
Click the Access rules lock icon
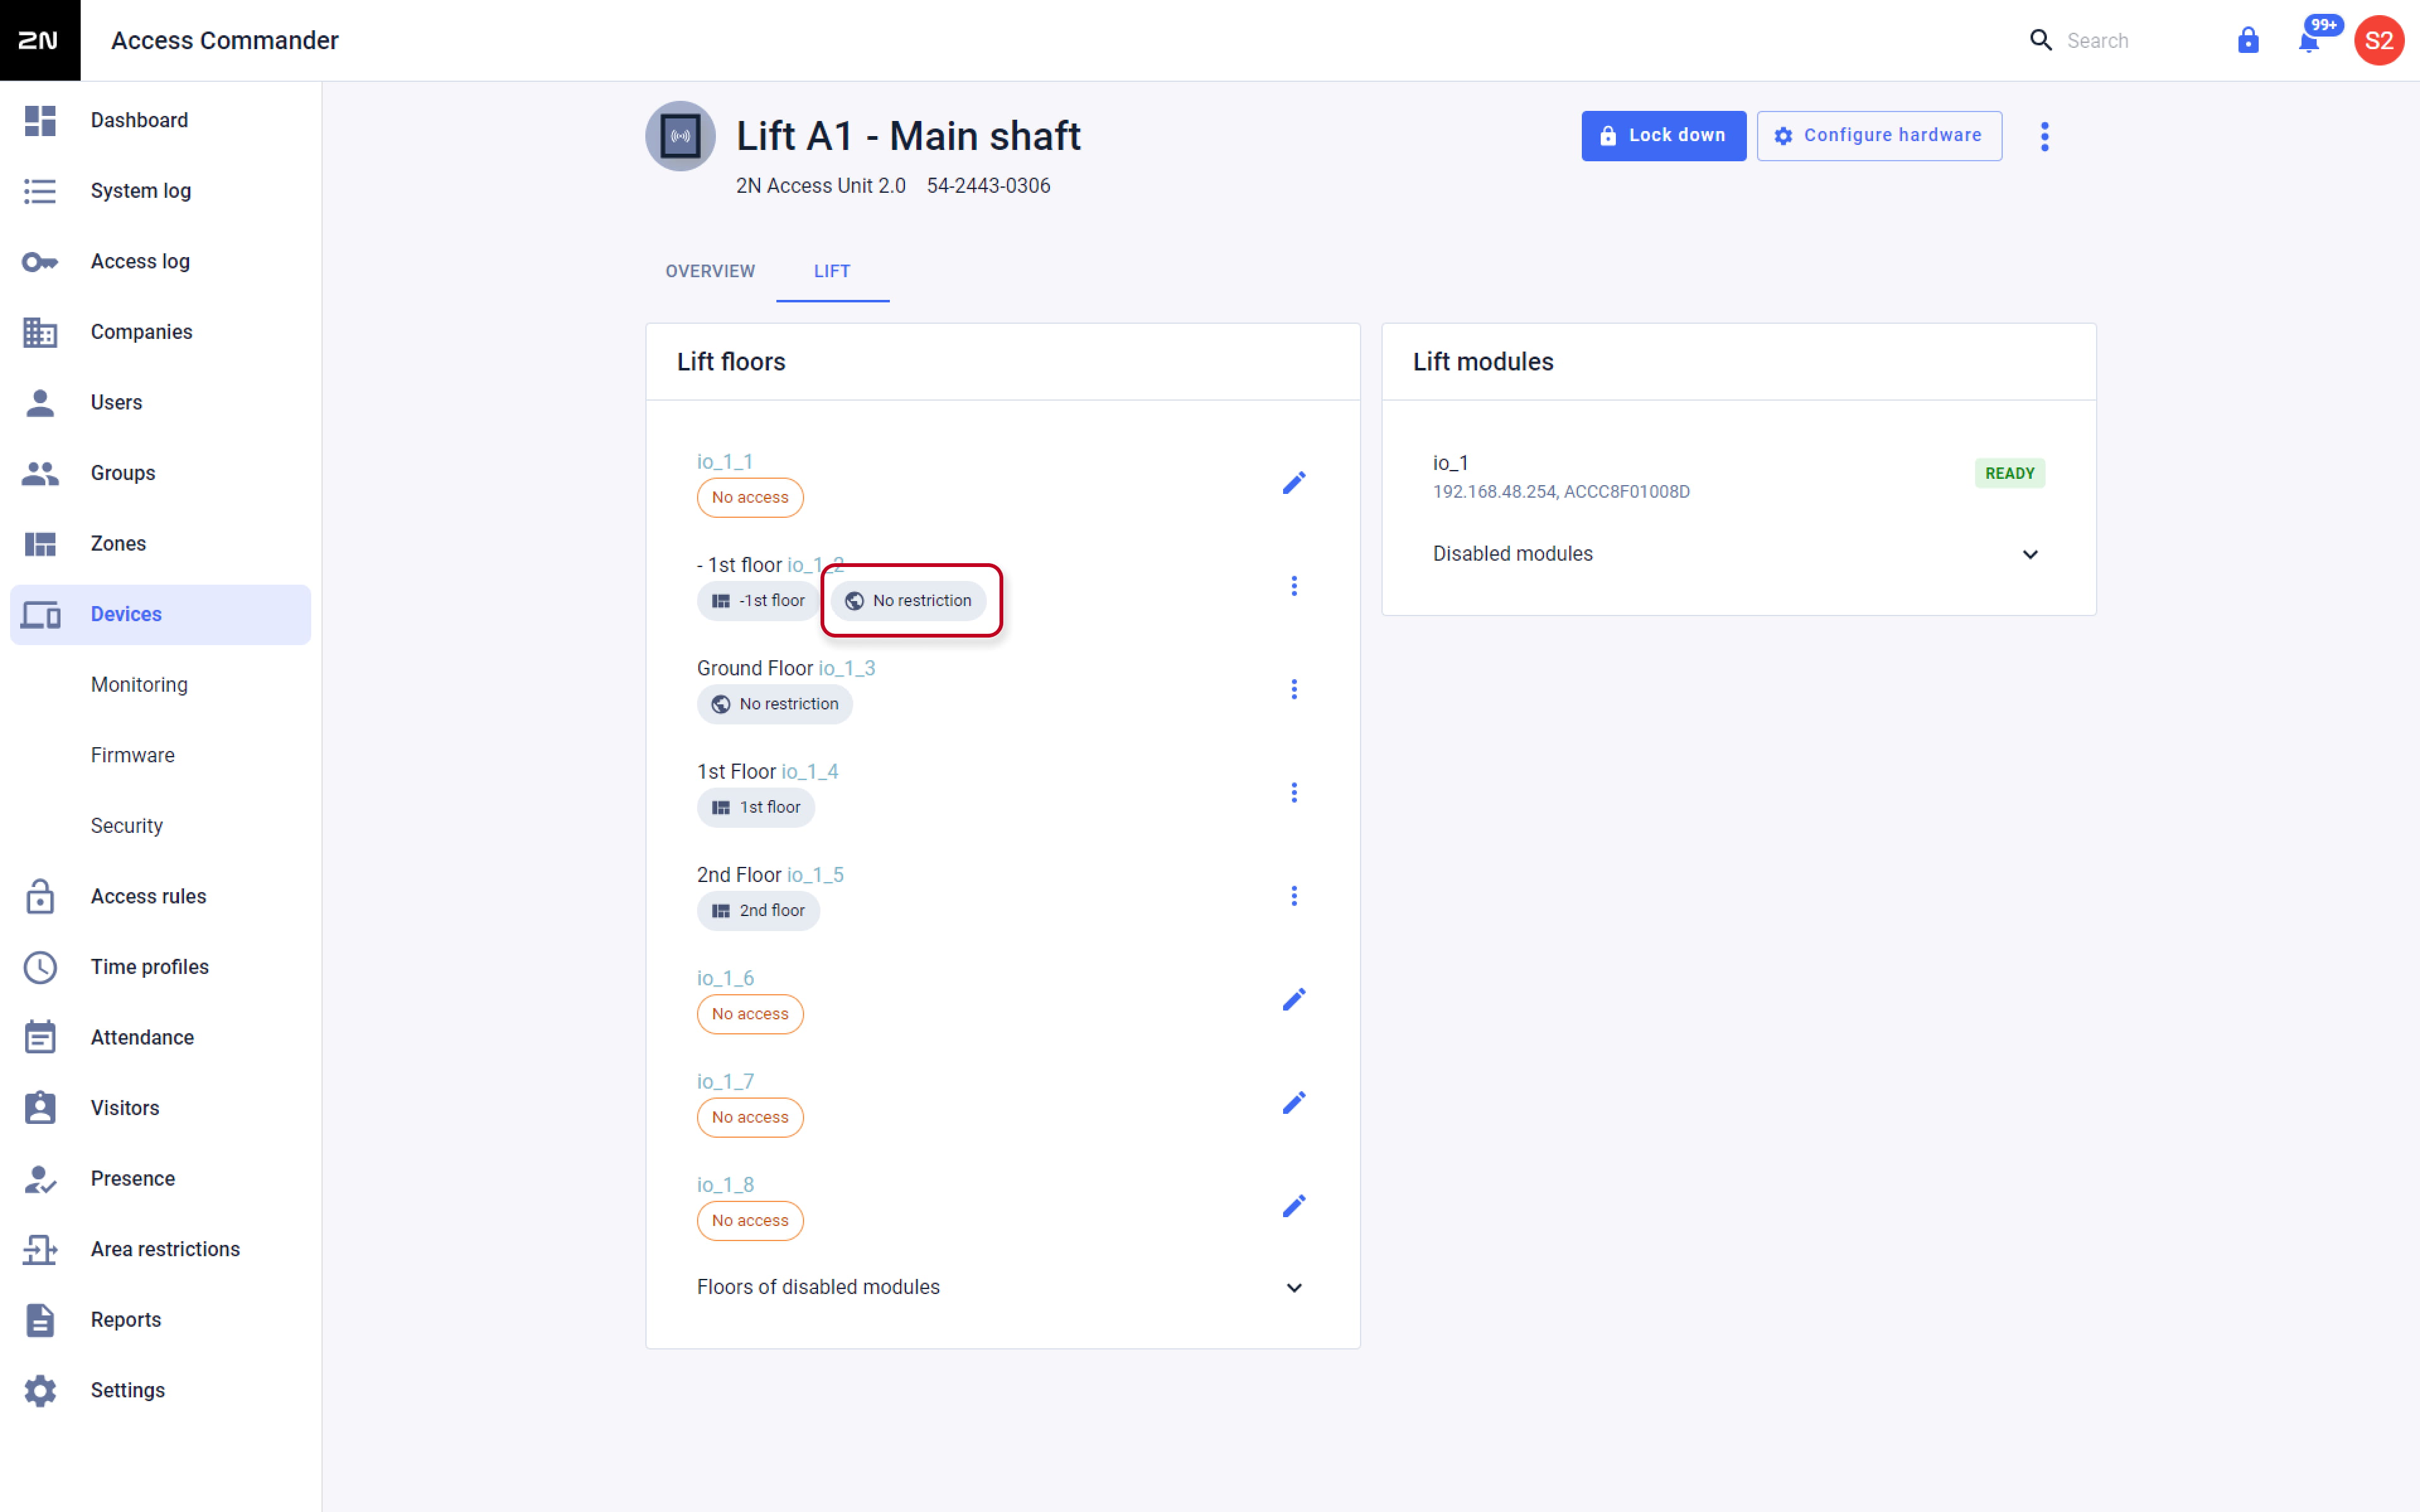[40, 897]
